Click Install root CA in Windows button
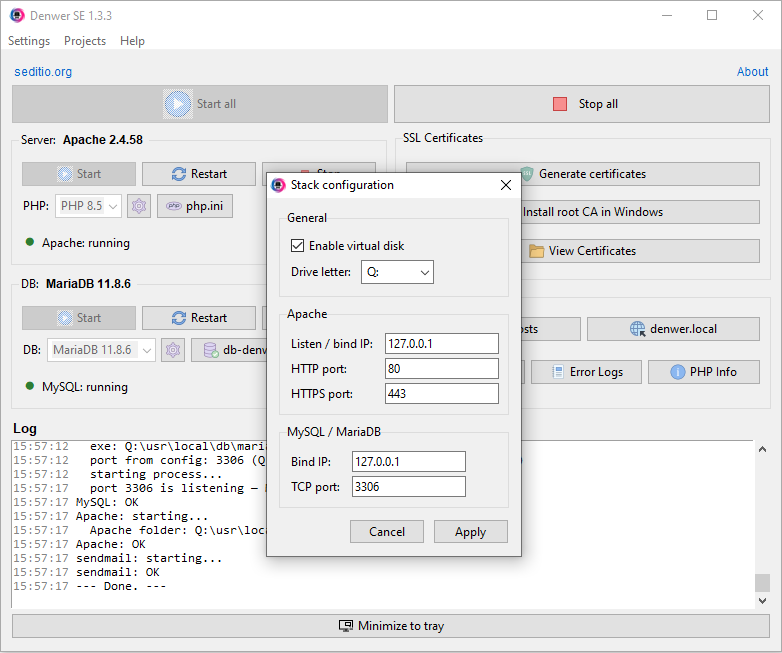 coord(640,212)
